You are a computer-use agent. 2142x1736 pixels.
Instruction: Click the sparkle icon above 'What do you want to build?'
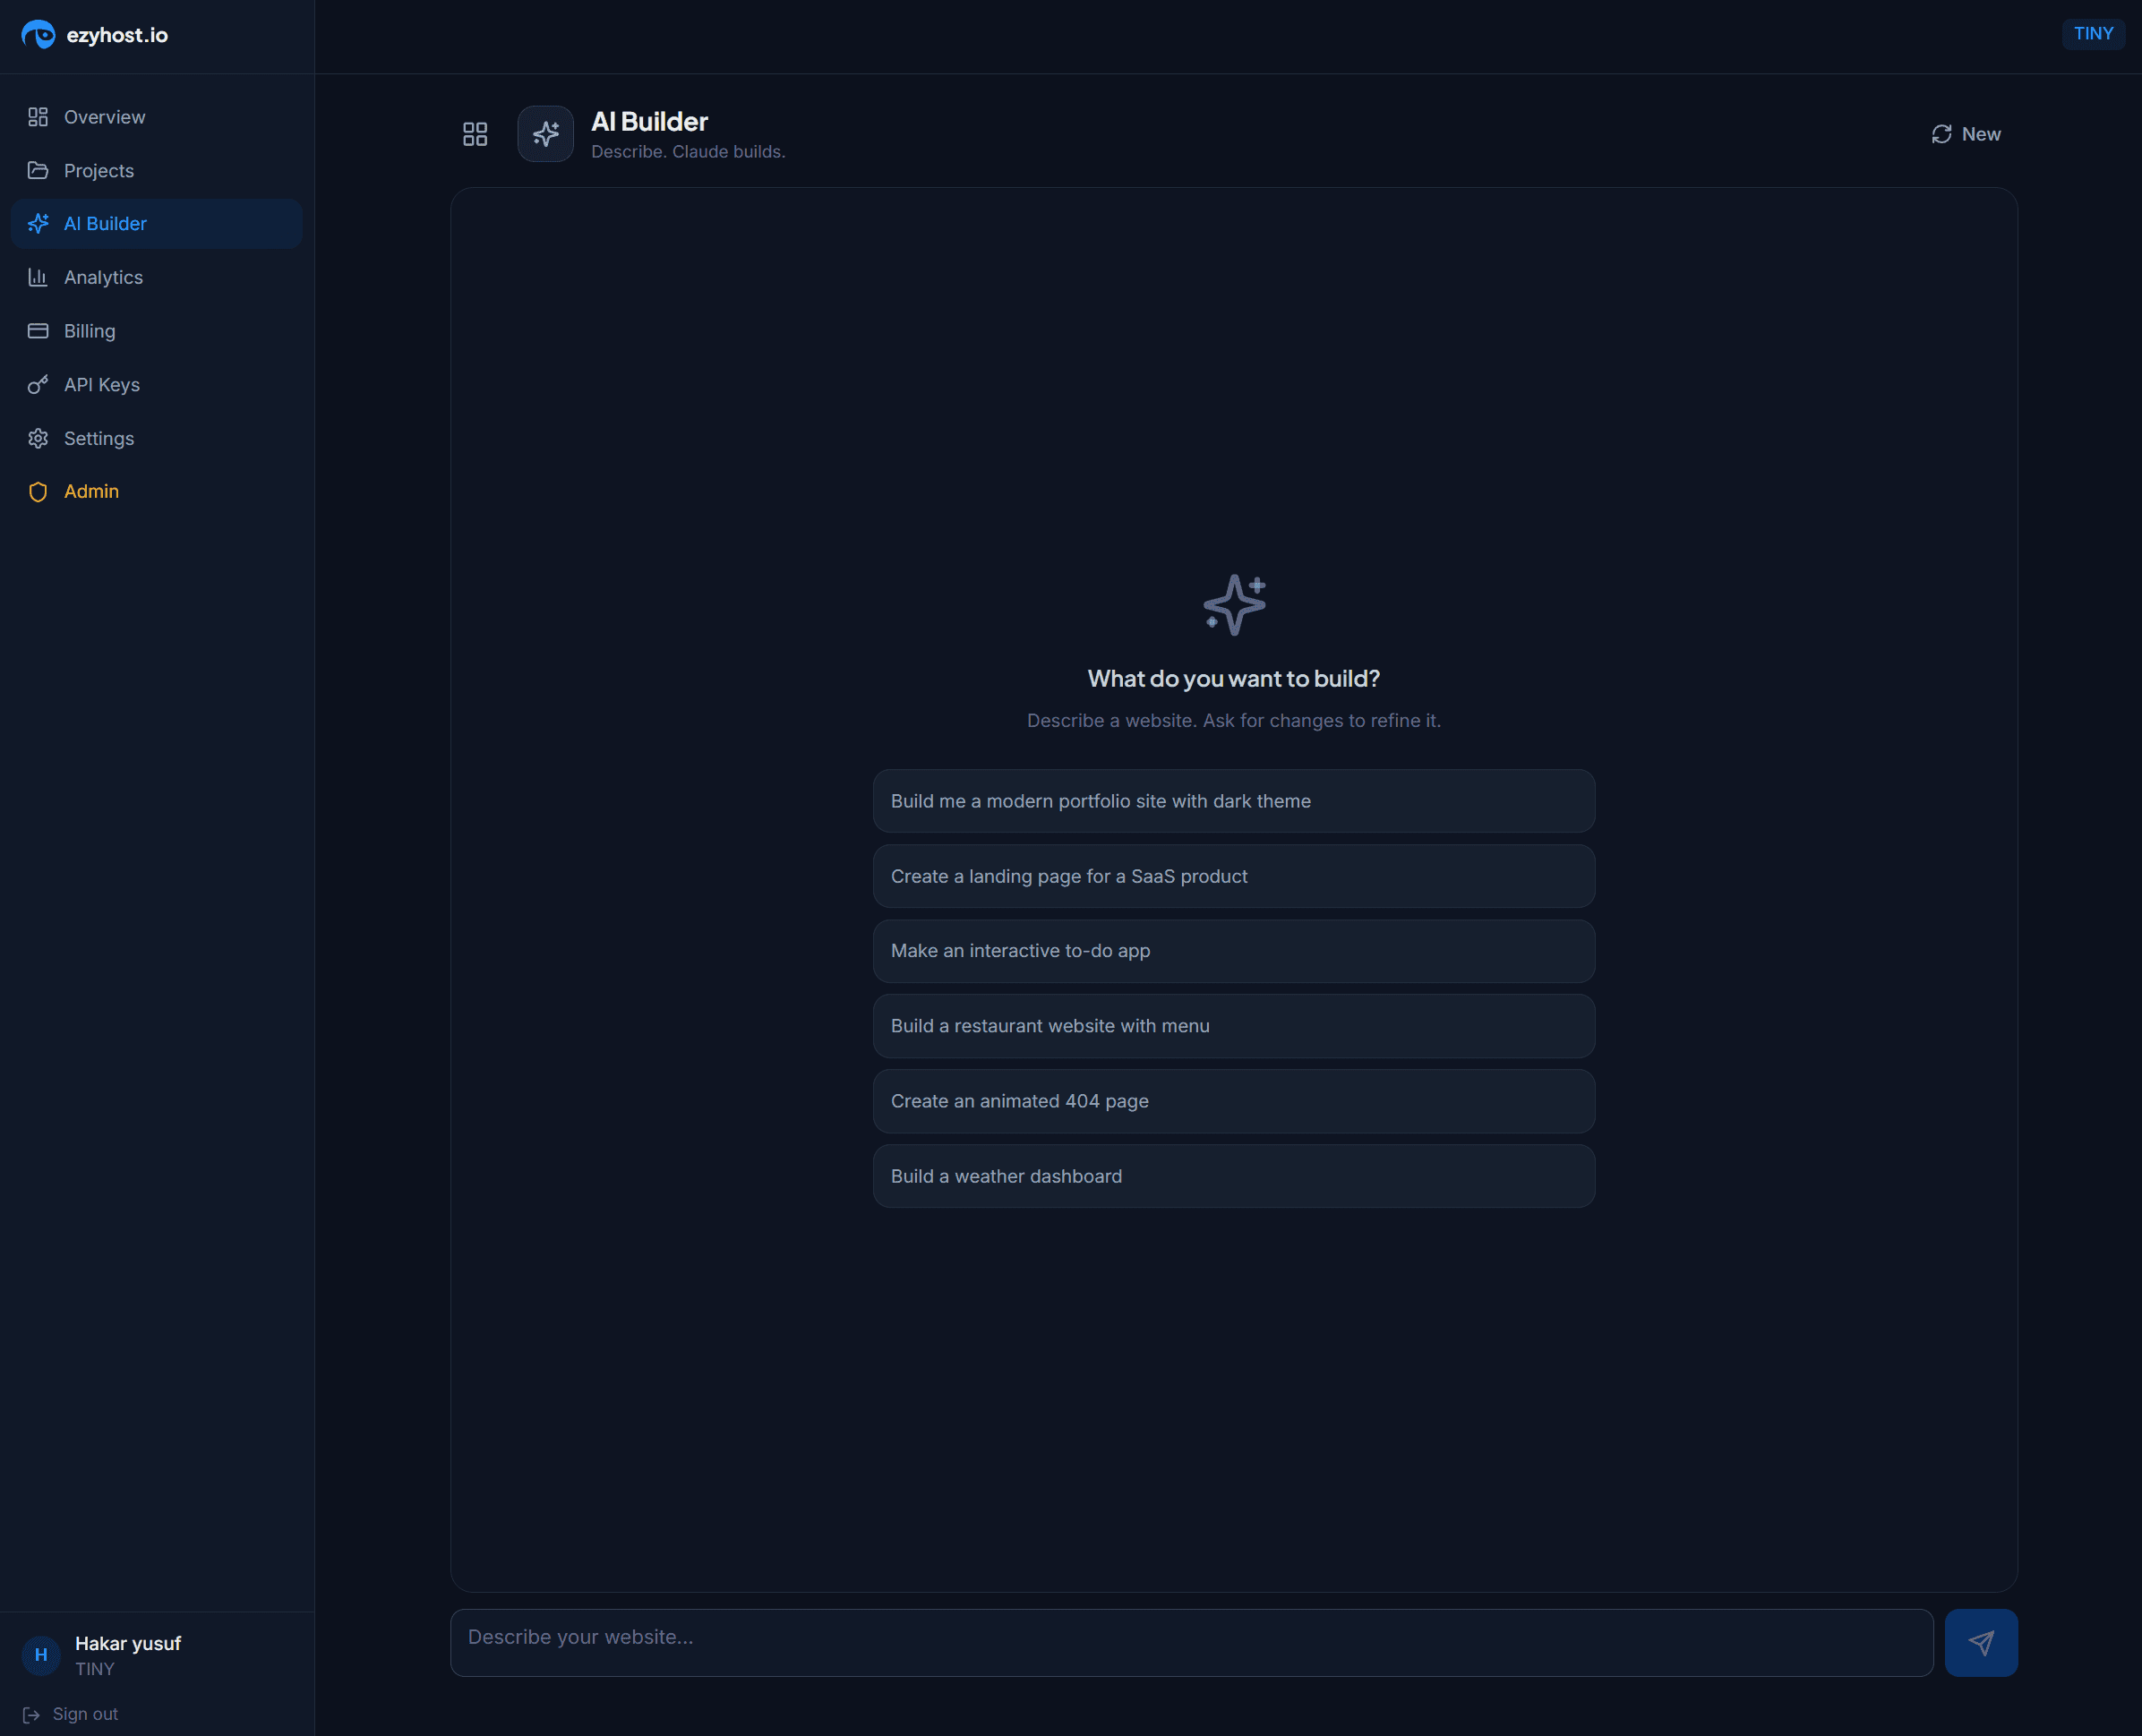tap(1233, 603)
